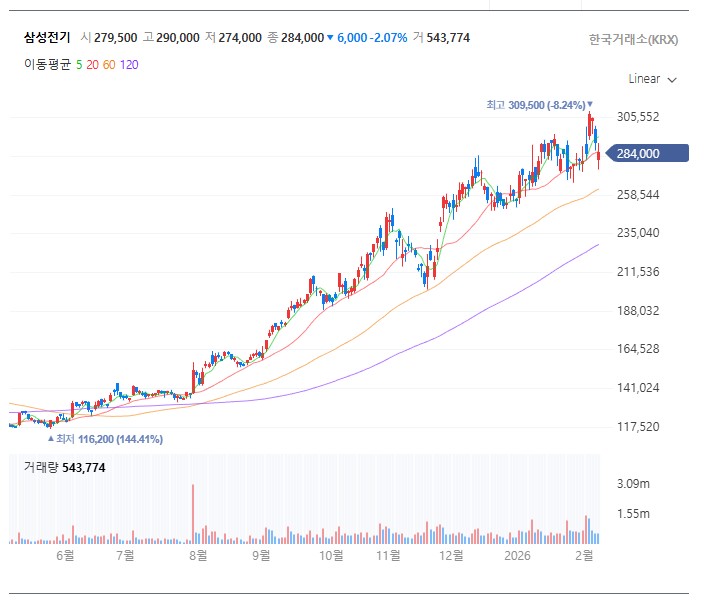
Task: Click the change value 6,000 -2.07%
Action: click(x=372, y=38)
